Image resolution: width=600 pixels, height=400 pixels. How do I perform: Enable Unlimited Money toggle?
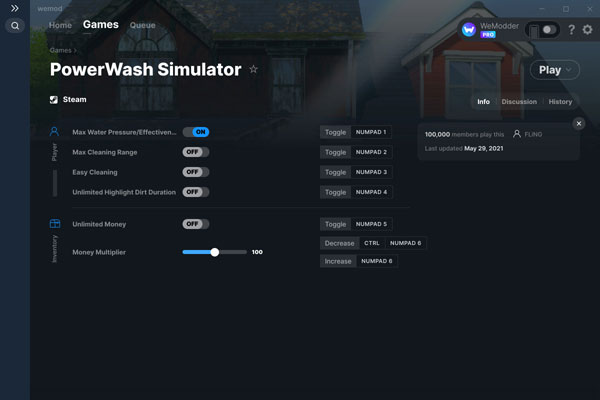click(x=196, y=224)
